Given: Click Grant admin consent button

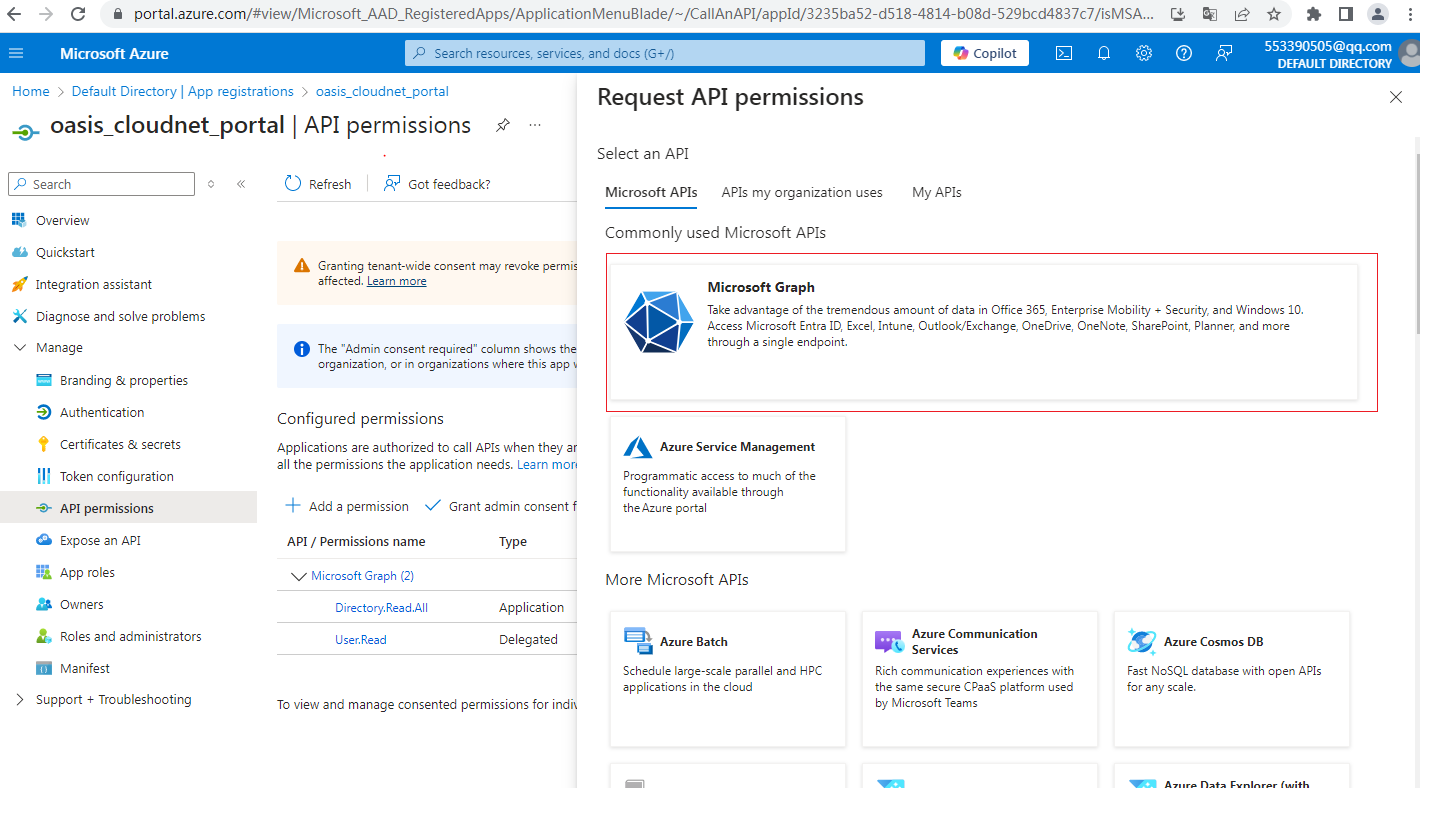Looking at the screenshot, I should click(x=501, y=506).
